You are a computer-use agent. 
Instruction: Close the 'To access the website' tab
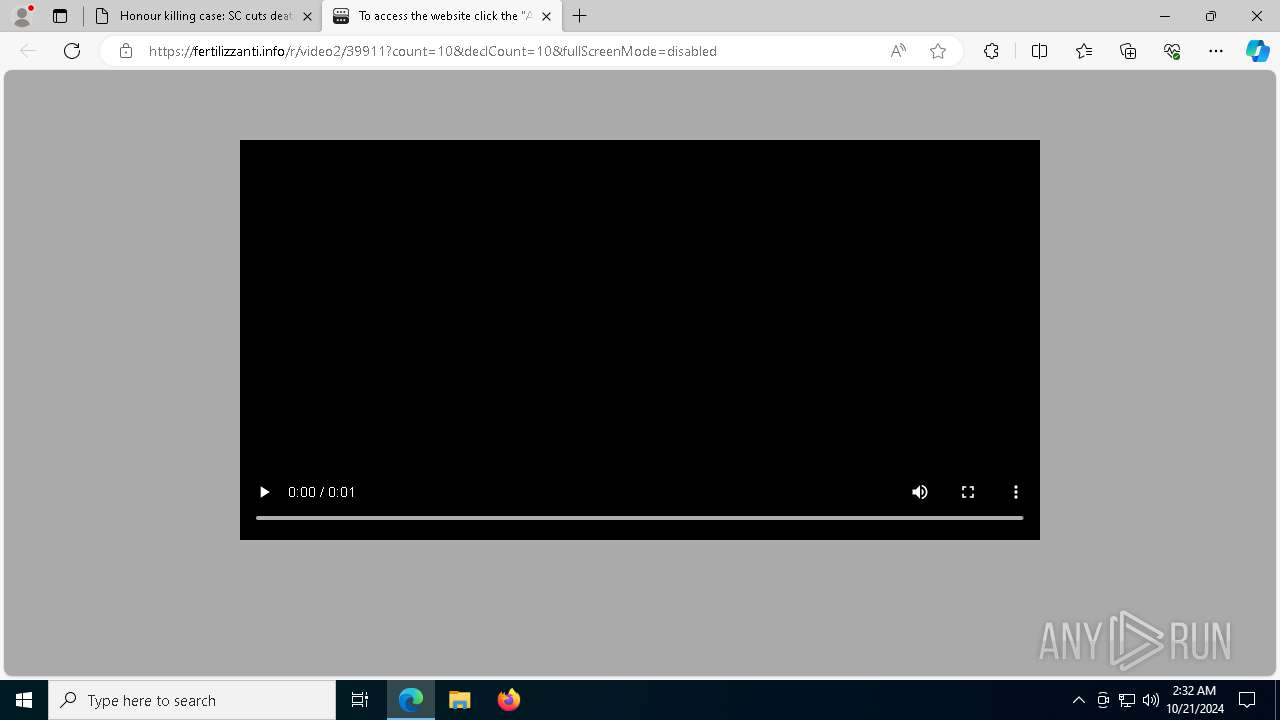point(546,16)
